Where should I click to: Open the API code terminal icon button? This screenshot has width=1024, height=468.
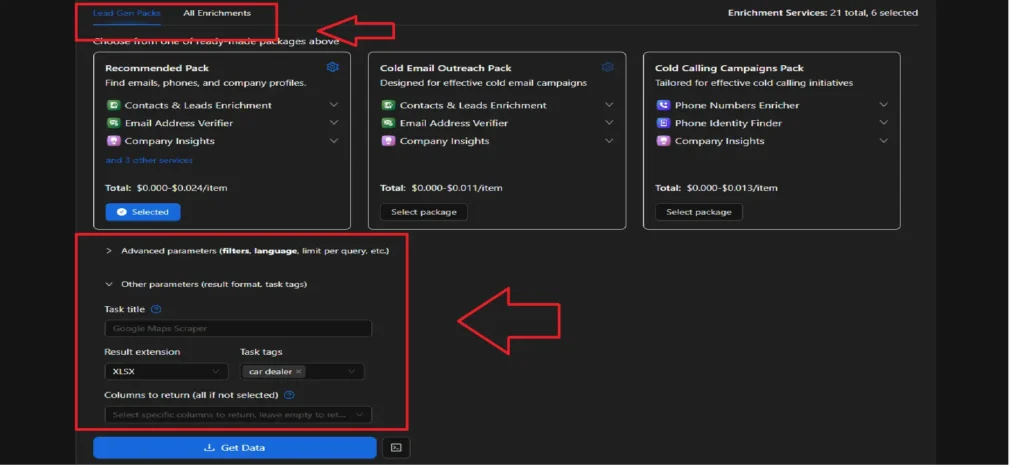click(x=396, y=448)
